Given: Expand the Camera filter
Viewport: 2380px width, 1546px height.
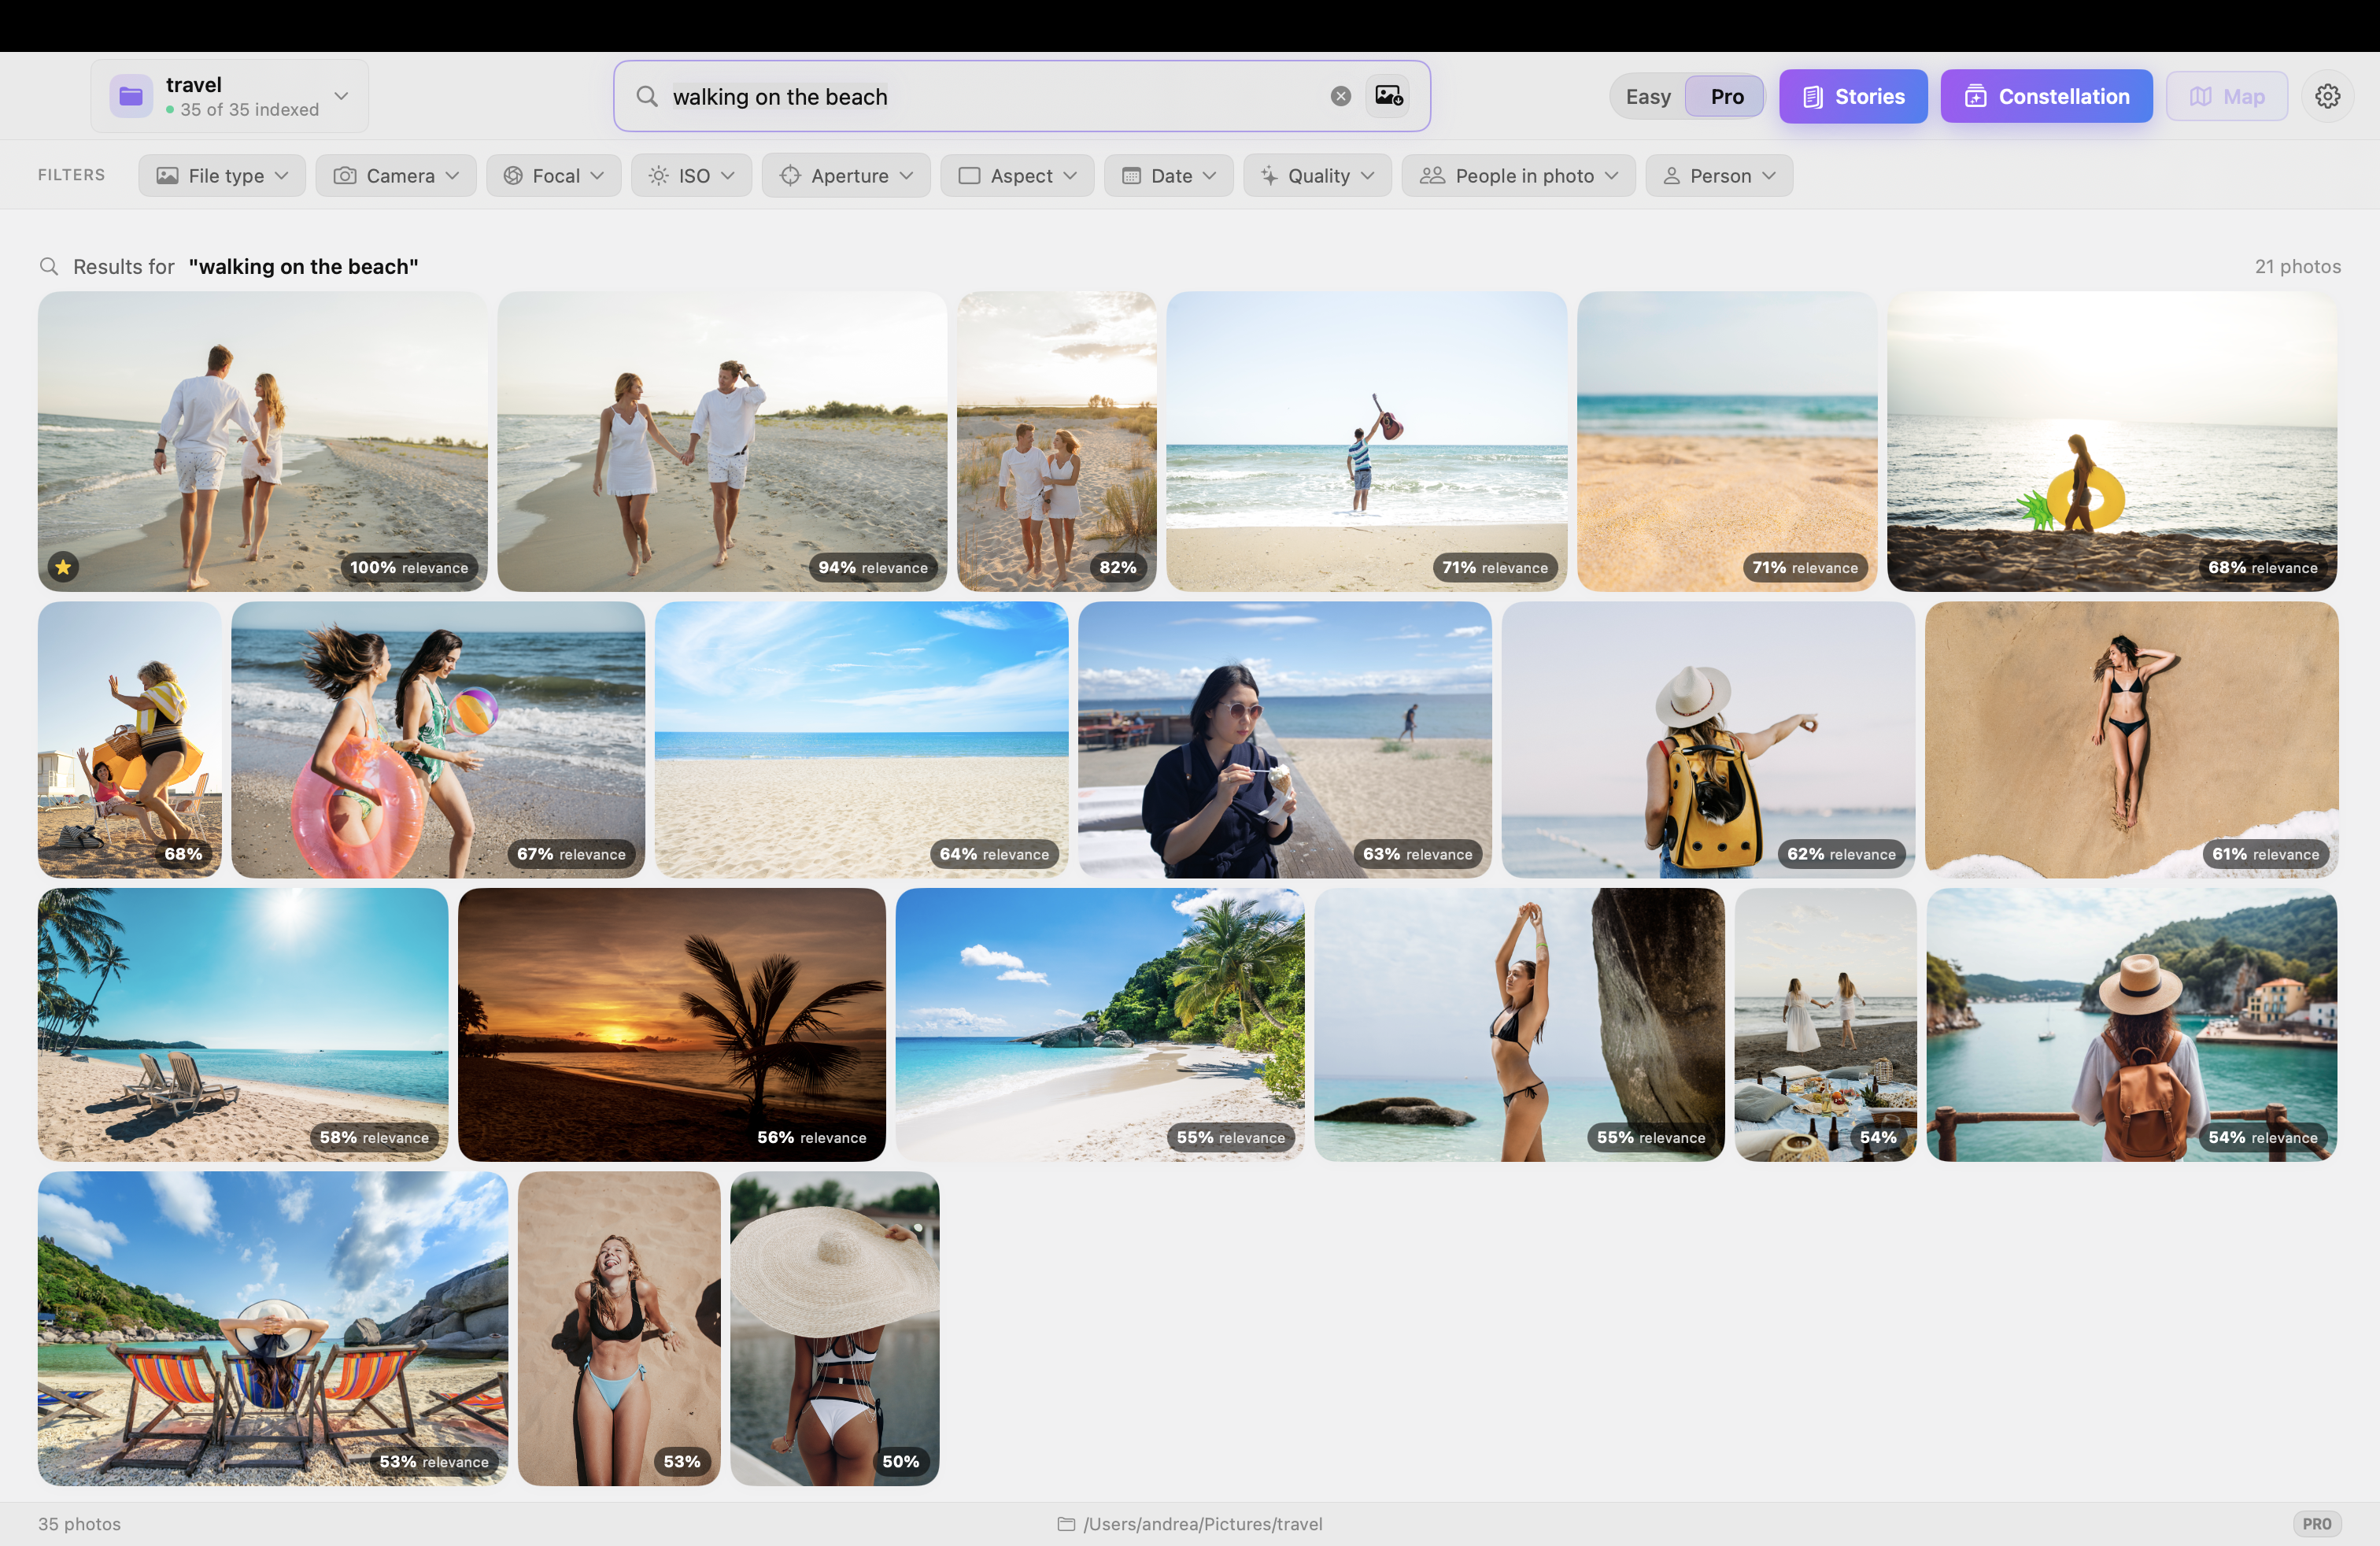Looking at the screenshot, I should tap(396, 175).
